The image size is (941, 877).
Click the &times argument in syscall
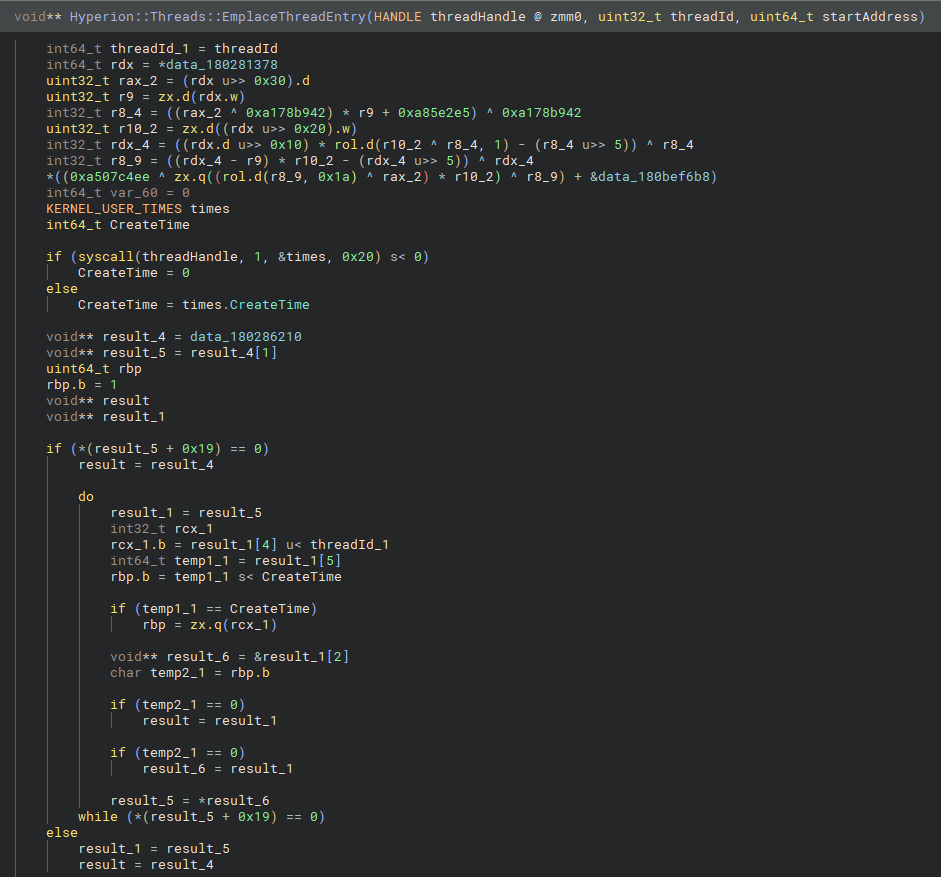[x=302, y=257]
